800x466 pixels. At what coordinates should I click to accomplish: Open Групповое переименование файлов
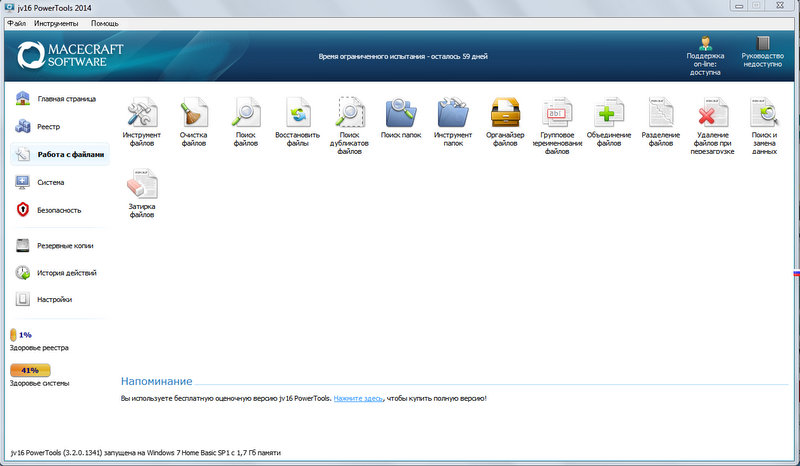click(557, 126)
